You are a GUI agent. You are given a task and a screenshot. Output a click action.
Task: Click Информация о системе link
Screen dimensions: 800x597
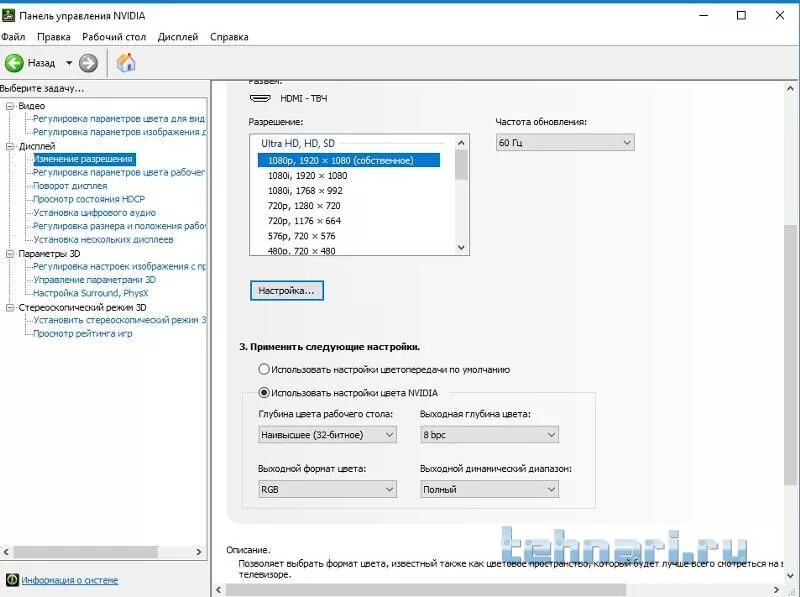pos(69,580)
